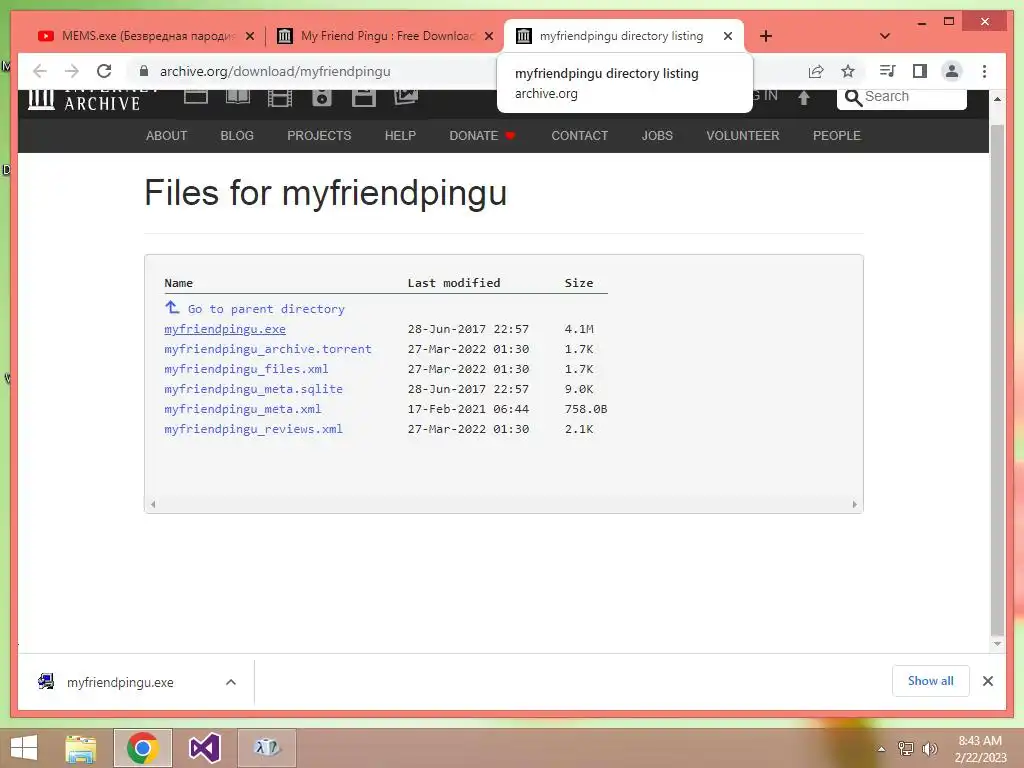Open the CONTACT menu item

580,135
